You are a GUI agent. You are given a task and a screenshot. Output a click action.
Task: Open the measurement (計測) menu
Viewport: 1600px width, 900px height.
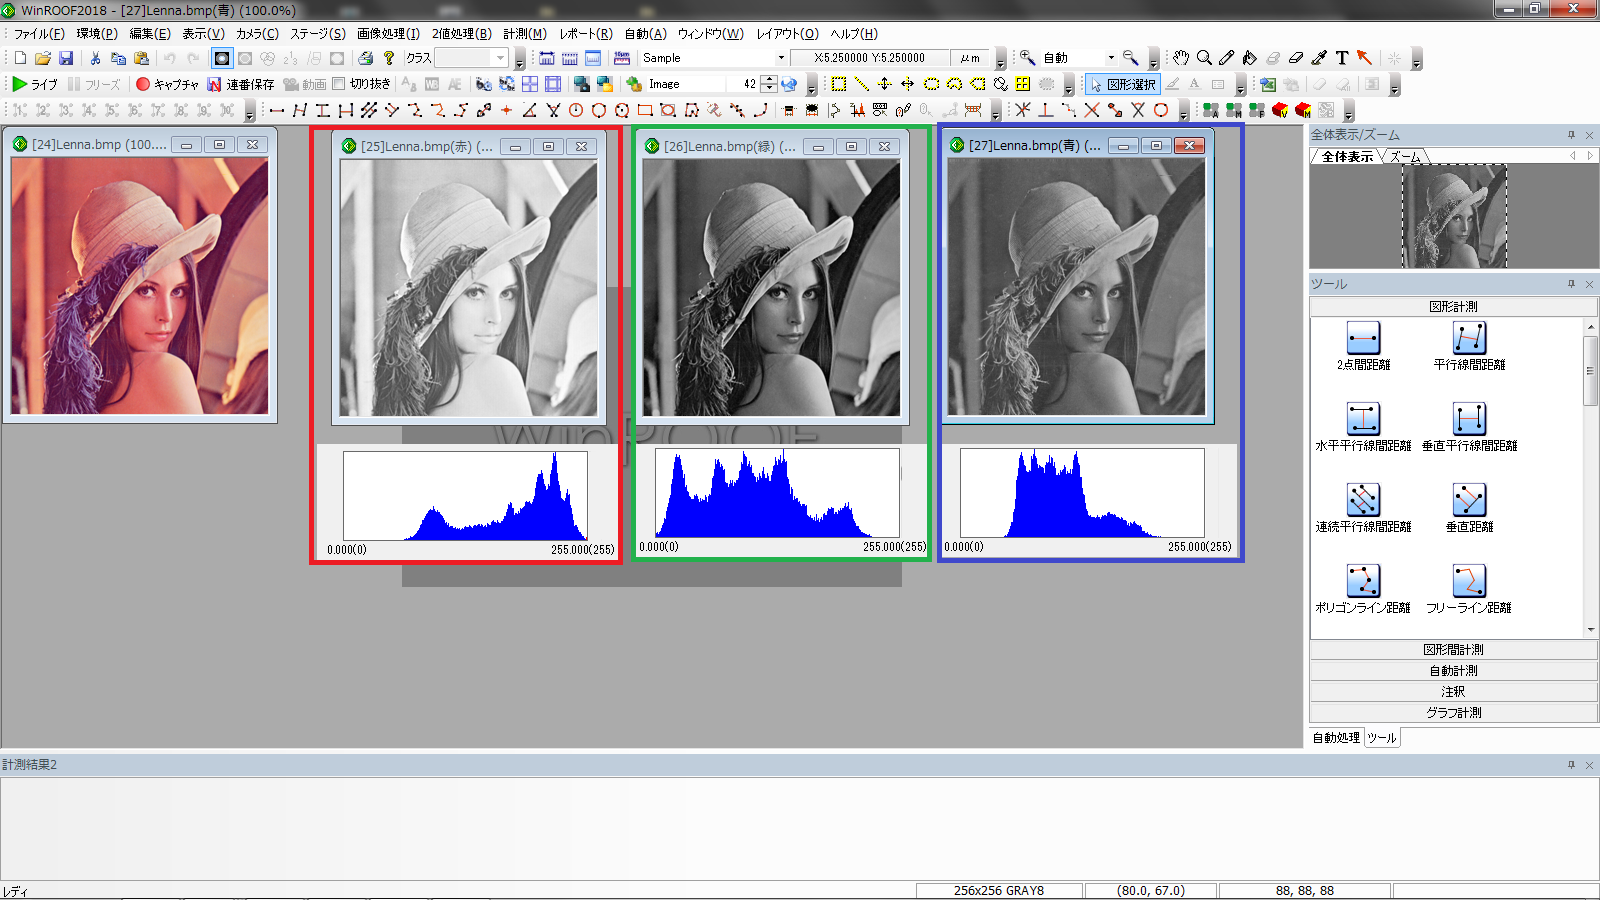(x=525, y=34)
